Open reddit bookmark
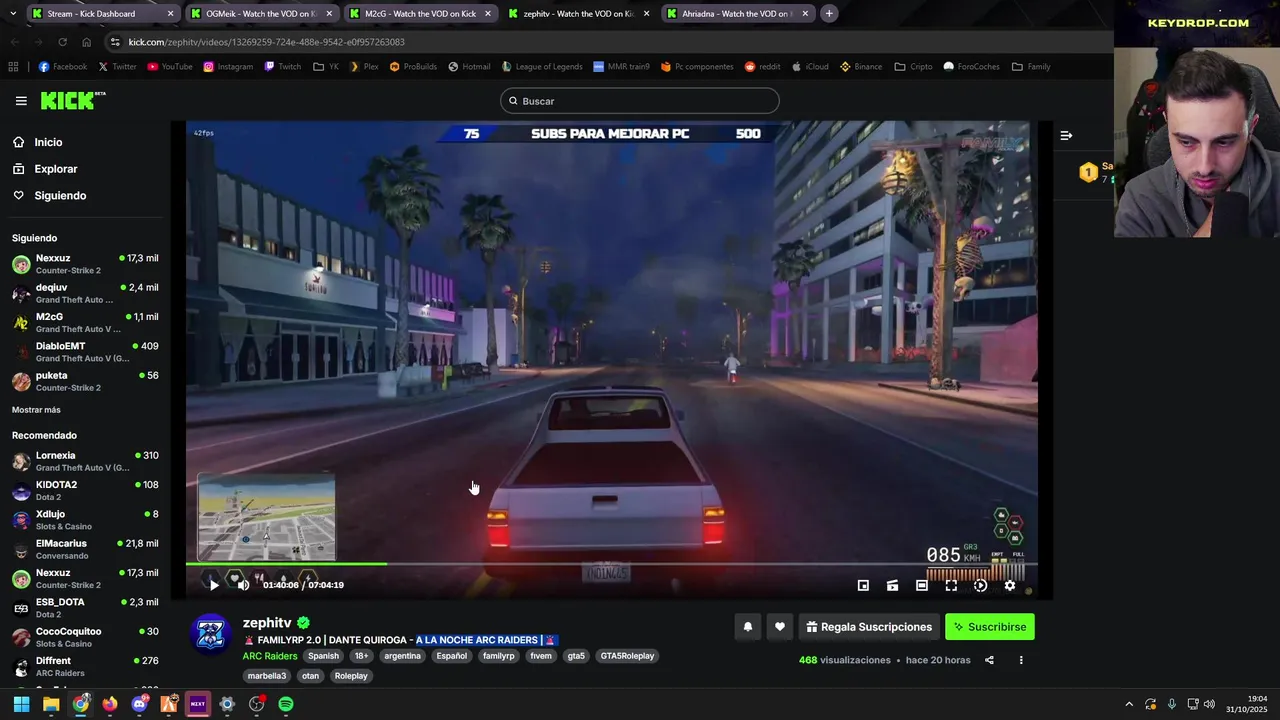This screenshot has width=1280, height=720. coord(762,67)
